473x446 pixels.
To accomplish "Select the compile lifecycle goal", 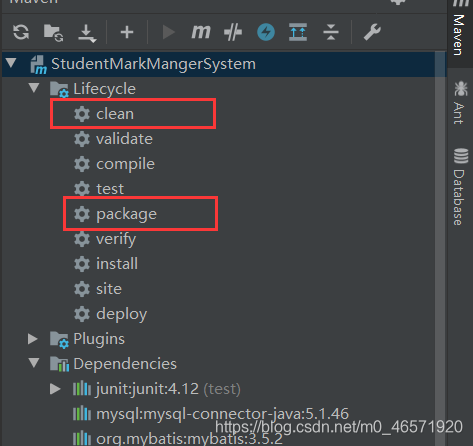I will pyautogui.click(x=125, y=164).
